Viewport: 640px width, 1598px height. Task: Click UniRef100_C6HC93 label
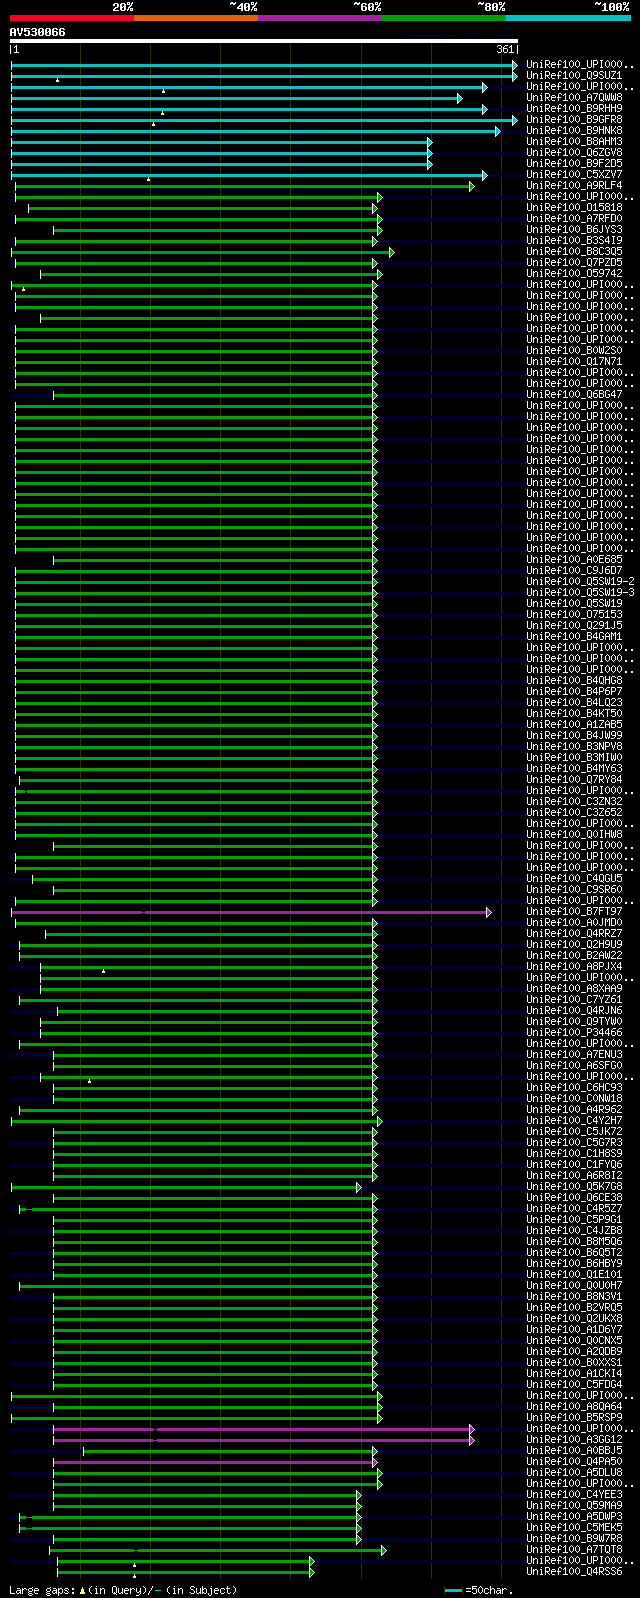574,1087
